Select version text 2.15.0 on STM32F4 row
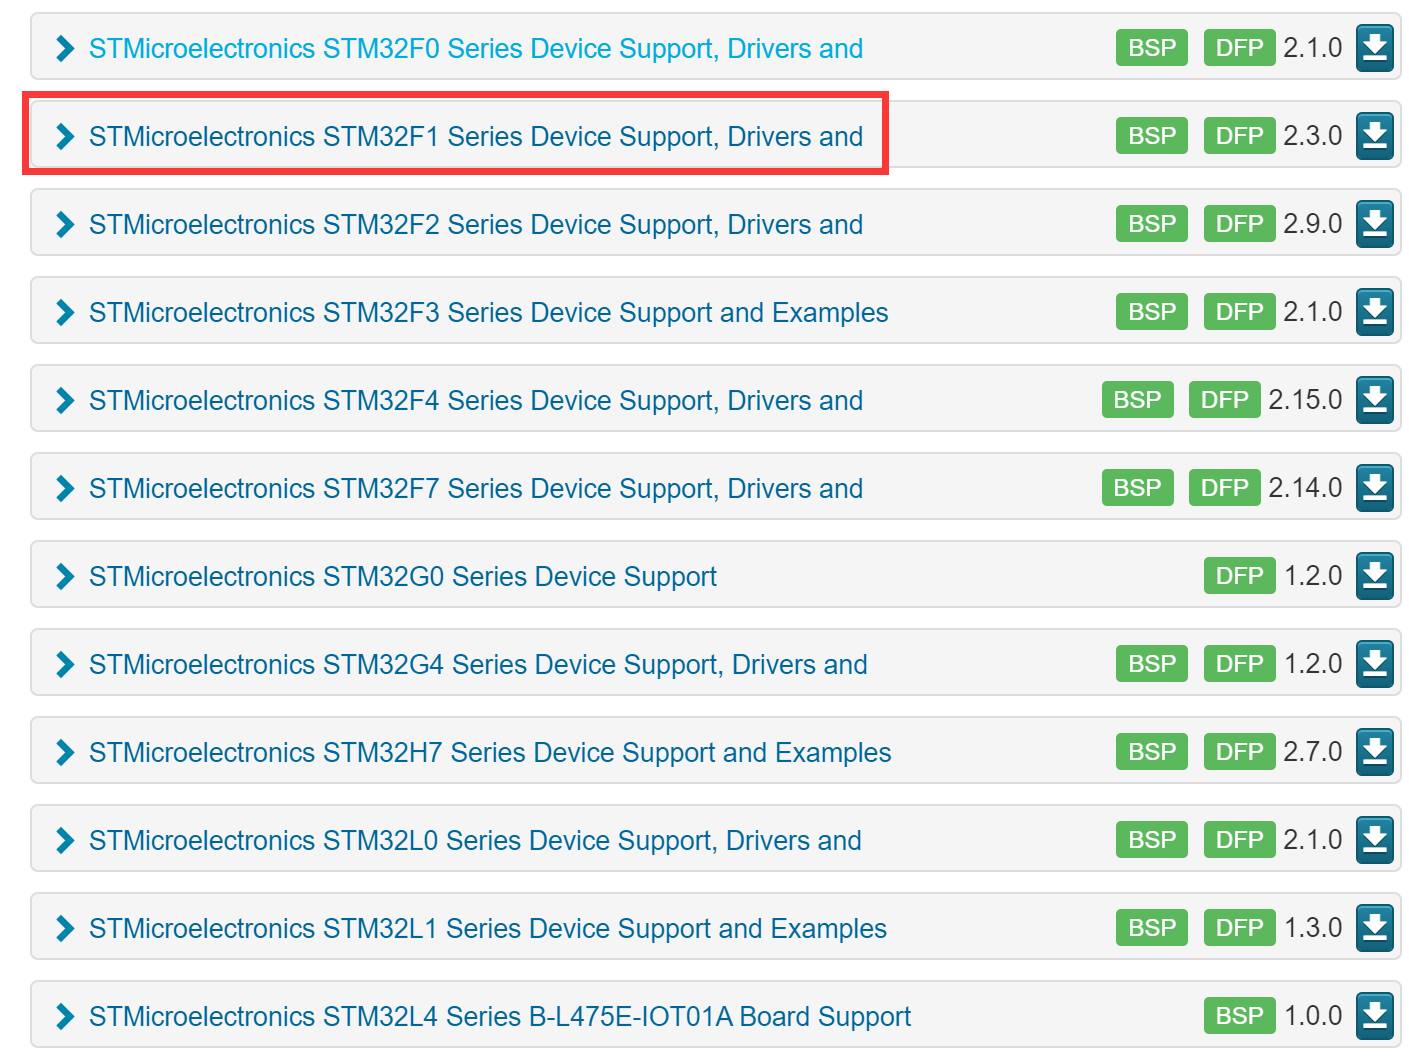 point(1305,400)
